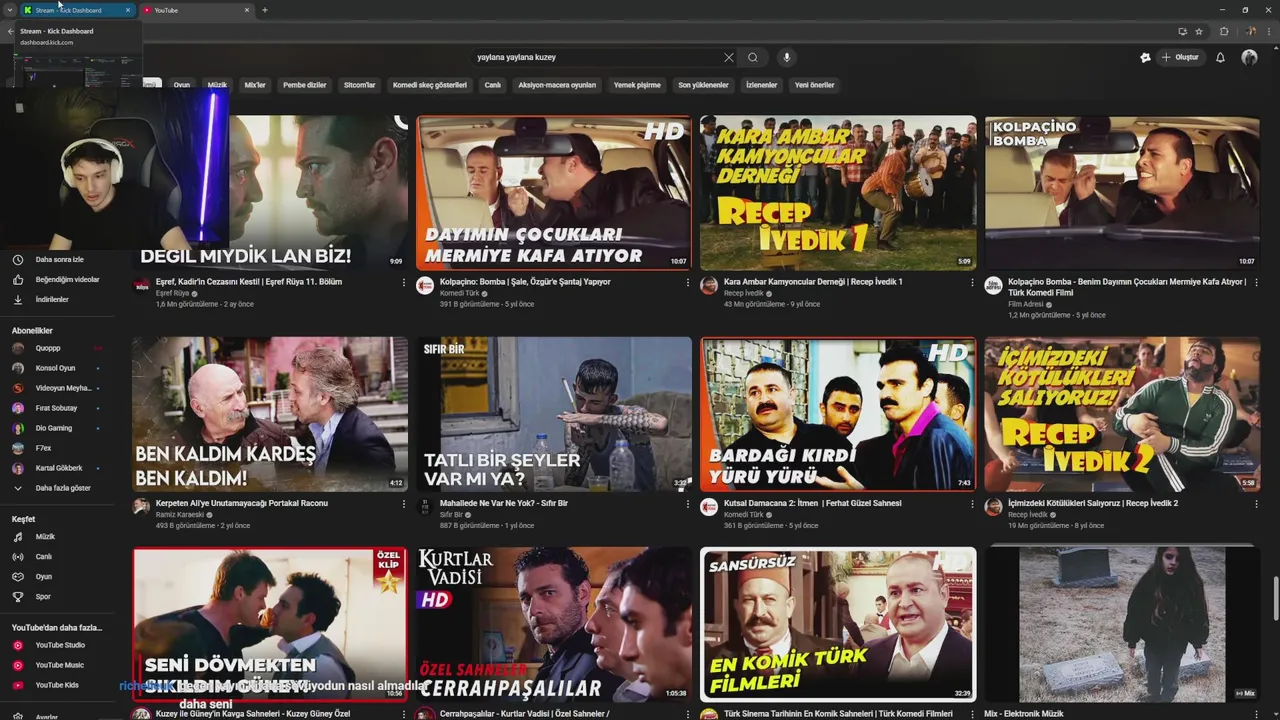The height and width of the screenshot is (720, 1280).
Task: Play the Recep İvedik 2 video thumbnail
Action: 1122,414
